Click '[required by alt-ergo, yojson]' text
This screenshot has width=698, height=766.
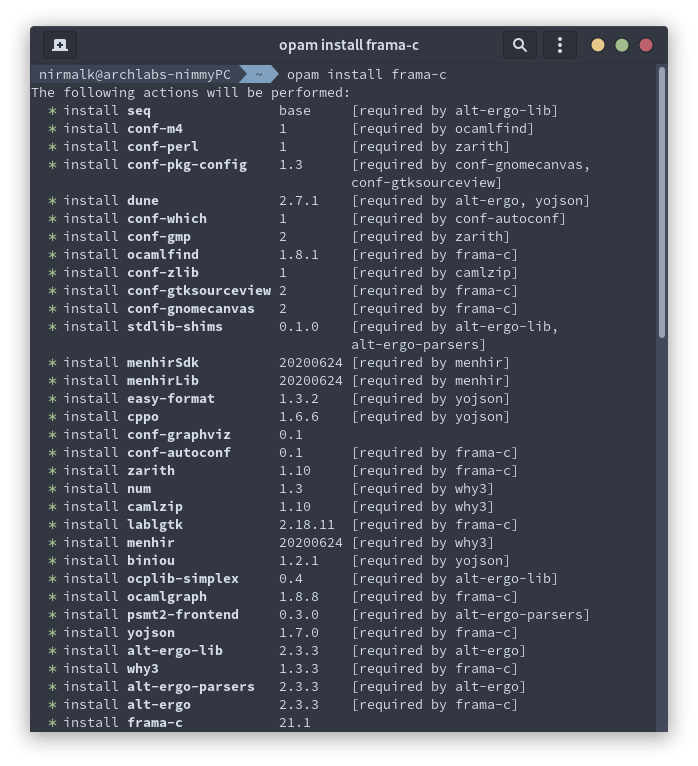[471, 201]
